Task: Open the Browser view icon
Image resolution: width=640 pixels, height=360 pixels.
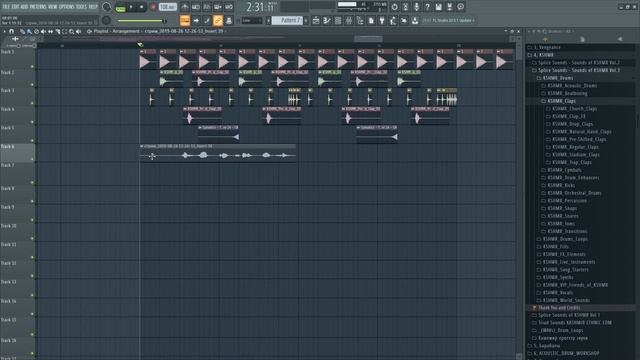Action: pyautogui.click(x=360, y=20)
